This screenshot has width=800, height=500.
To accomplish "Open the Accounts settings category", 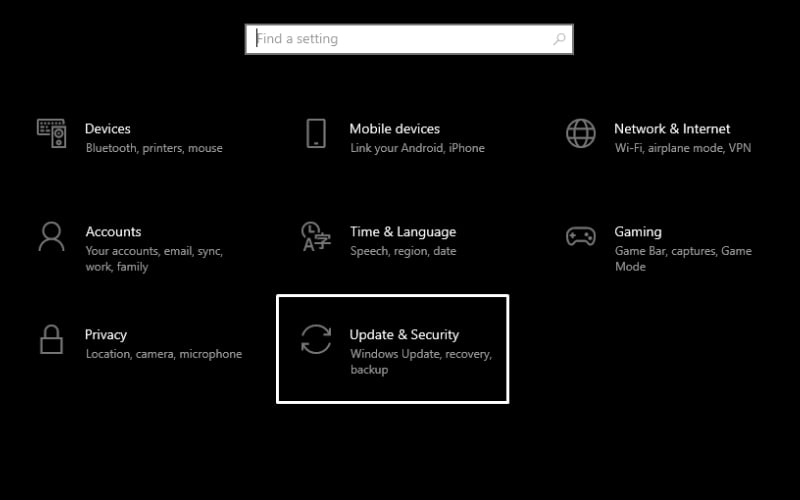I will (113, 232).
